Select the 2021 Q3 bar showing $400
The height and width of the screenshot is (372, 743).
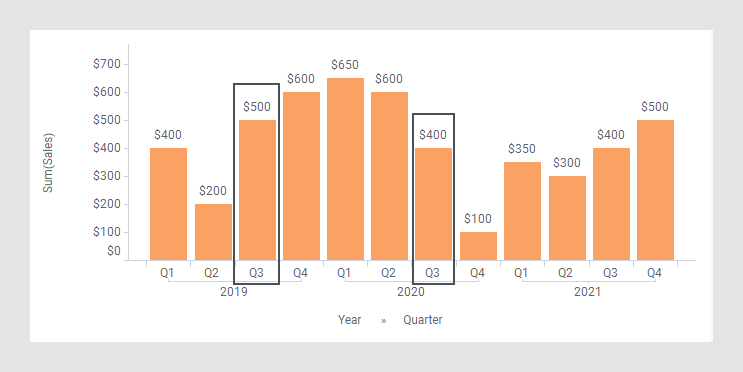click(x=611, y=204)
